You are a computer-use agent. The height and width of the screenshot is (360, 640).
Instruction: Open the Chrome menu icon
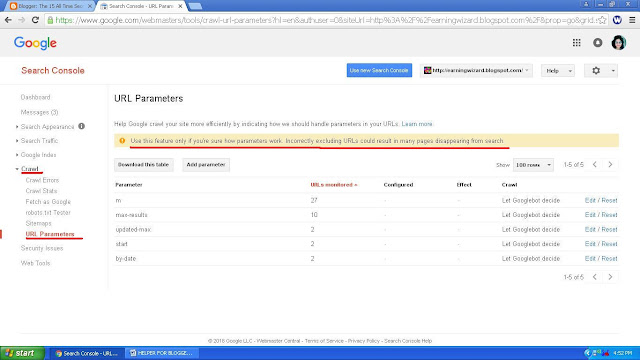[x=632, y=20]
